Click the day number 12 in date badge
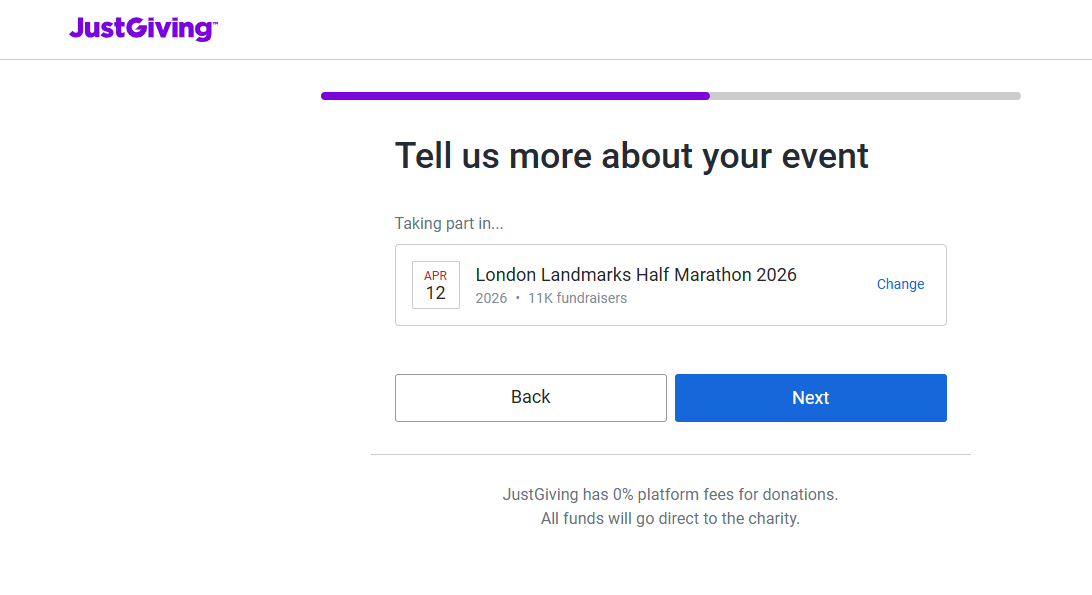 436,293
